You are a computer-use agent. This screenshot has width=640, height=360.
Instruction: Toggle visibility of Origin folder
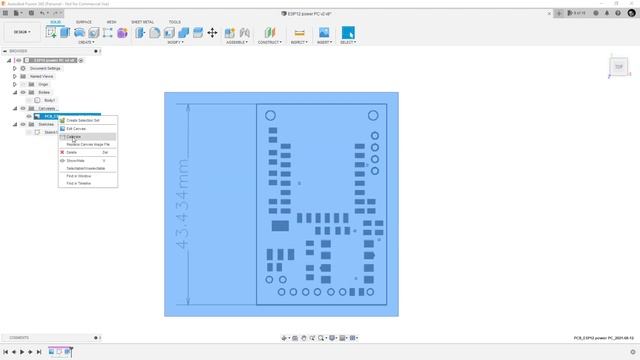pos(23,84)
